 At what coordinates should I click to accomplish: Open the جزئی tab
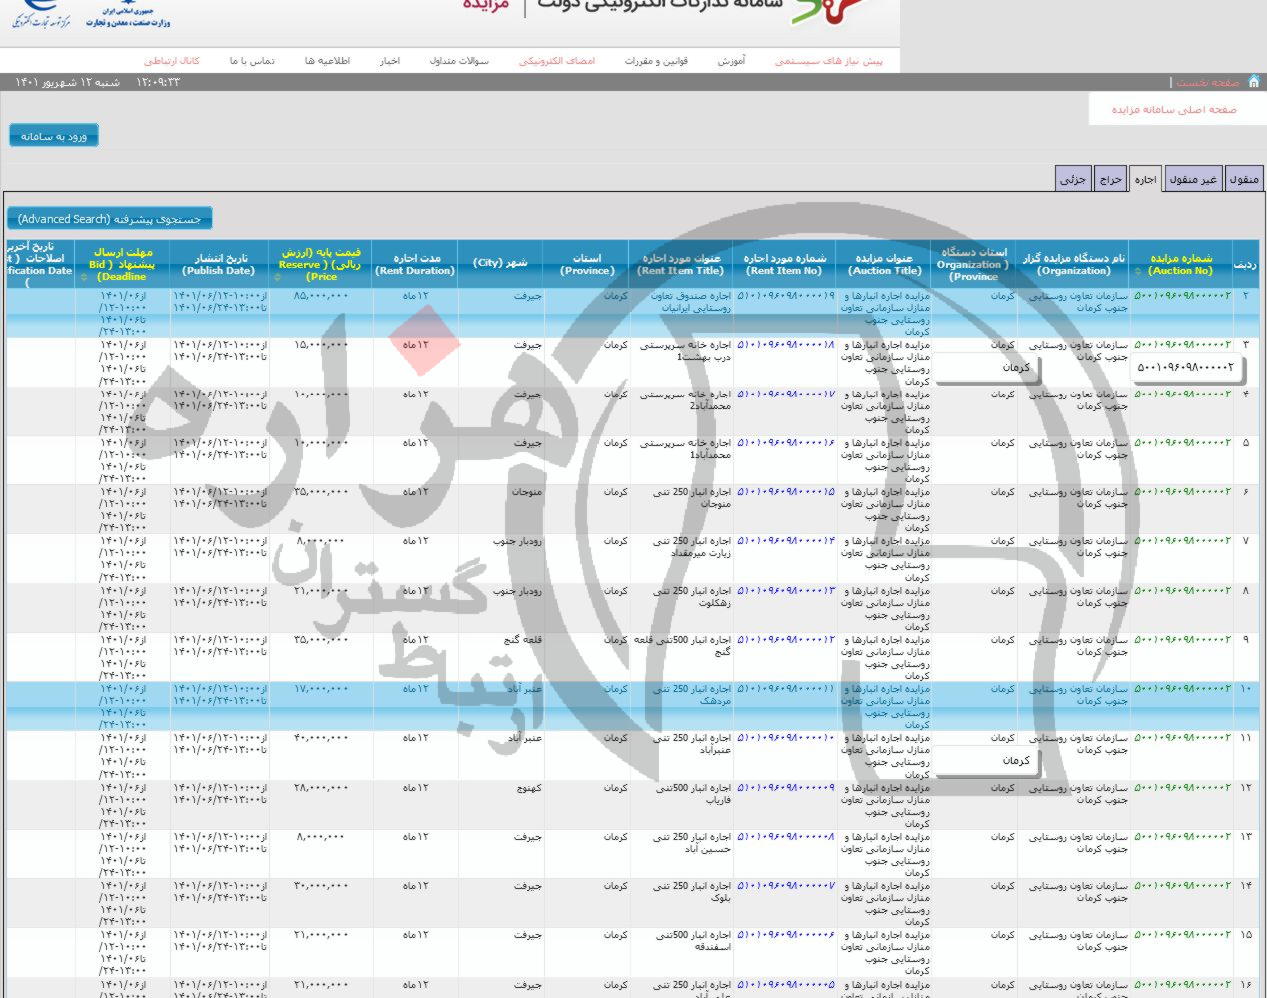pyautogui.click(x=1072, y=179)
